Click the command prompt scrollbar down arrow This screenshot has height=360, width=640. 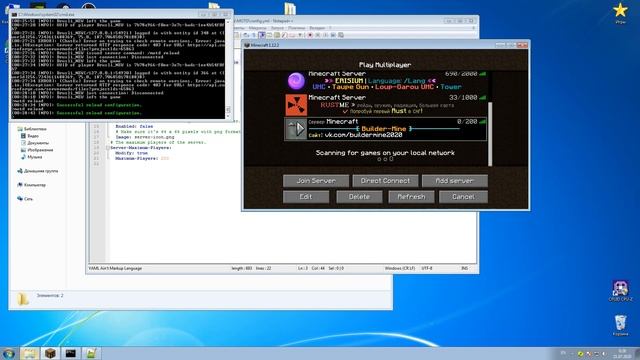[228, 116]
